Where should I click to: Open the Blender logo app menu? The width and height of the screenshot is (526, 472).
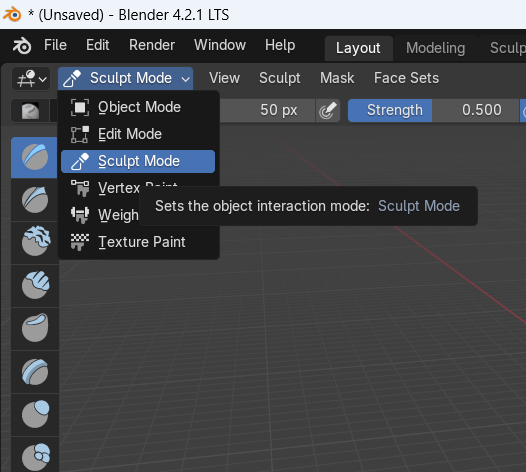click(x=22, y=46)
